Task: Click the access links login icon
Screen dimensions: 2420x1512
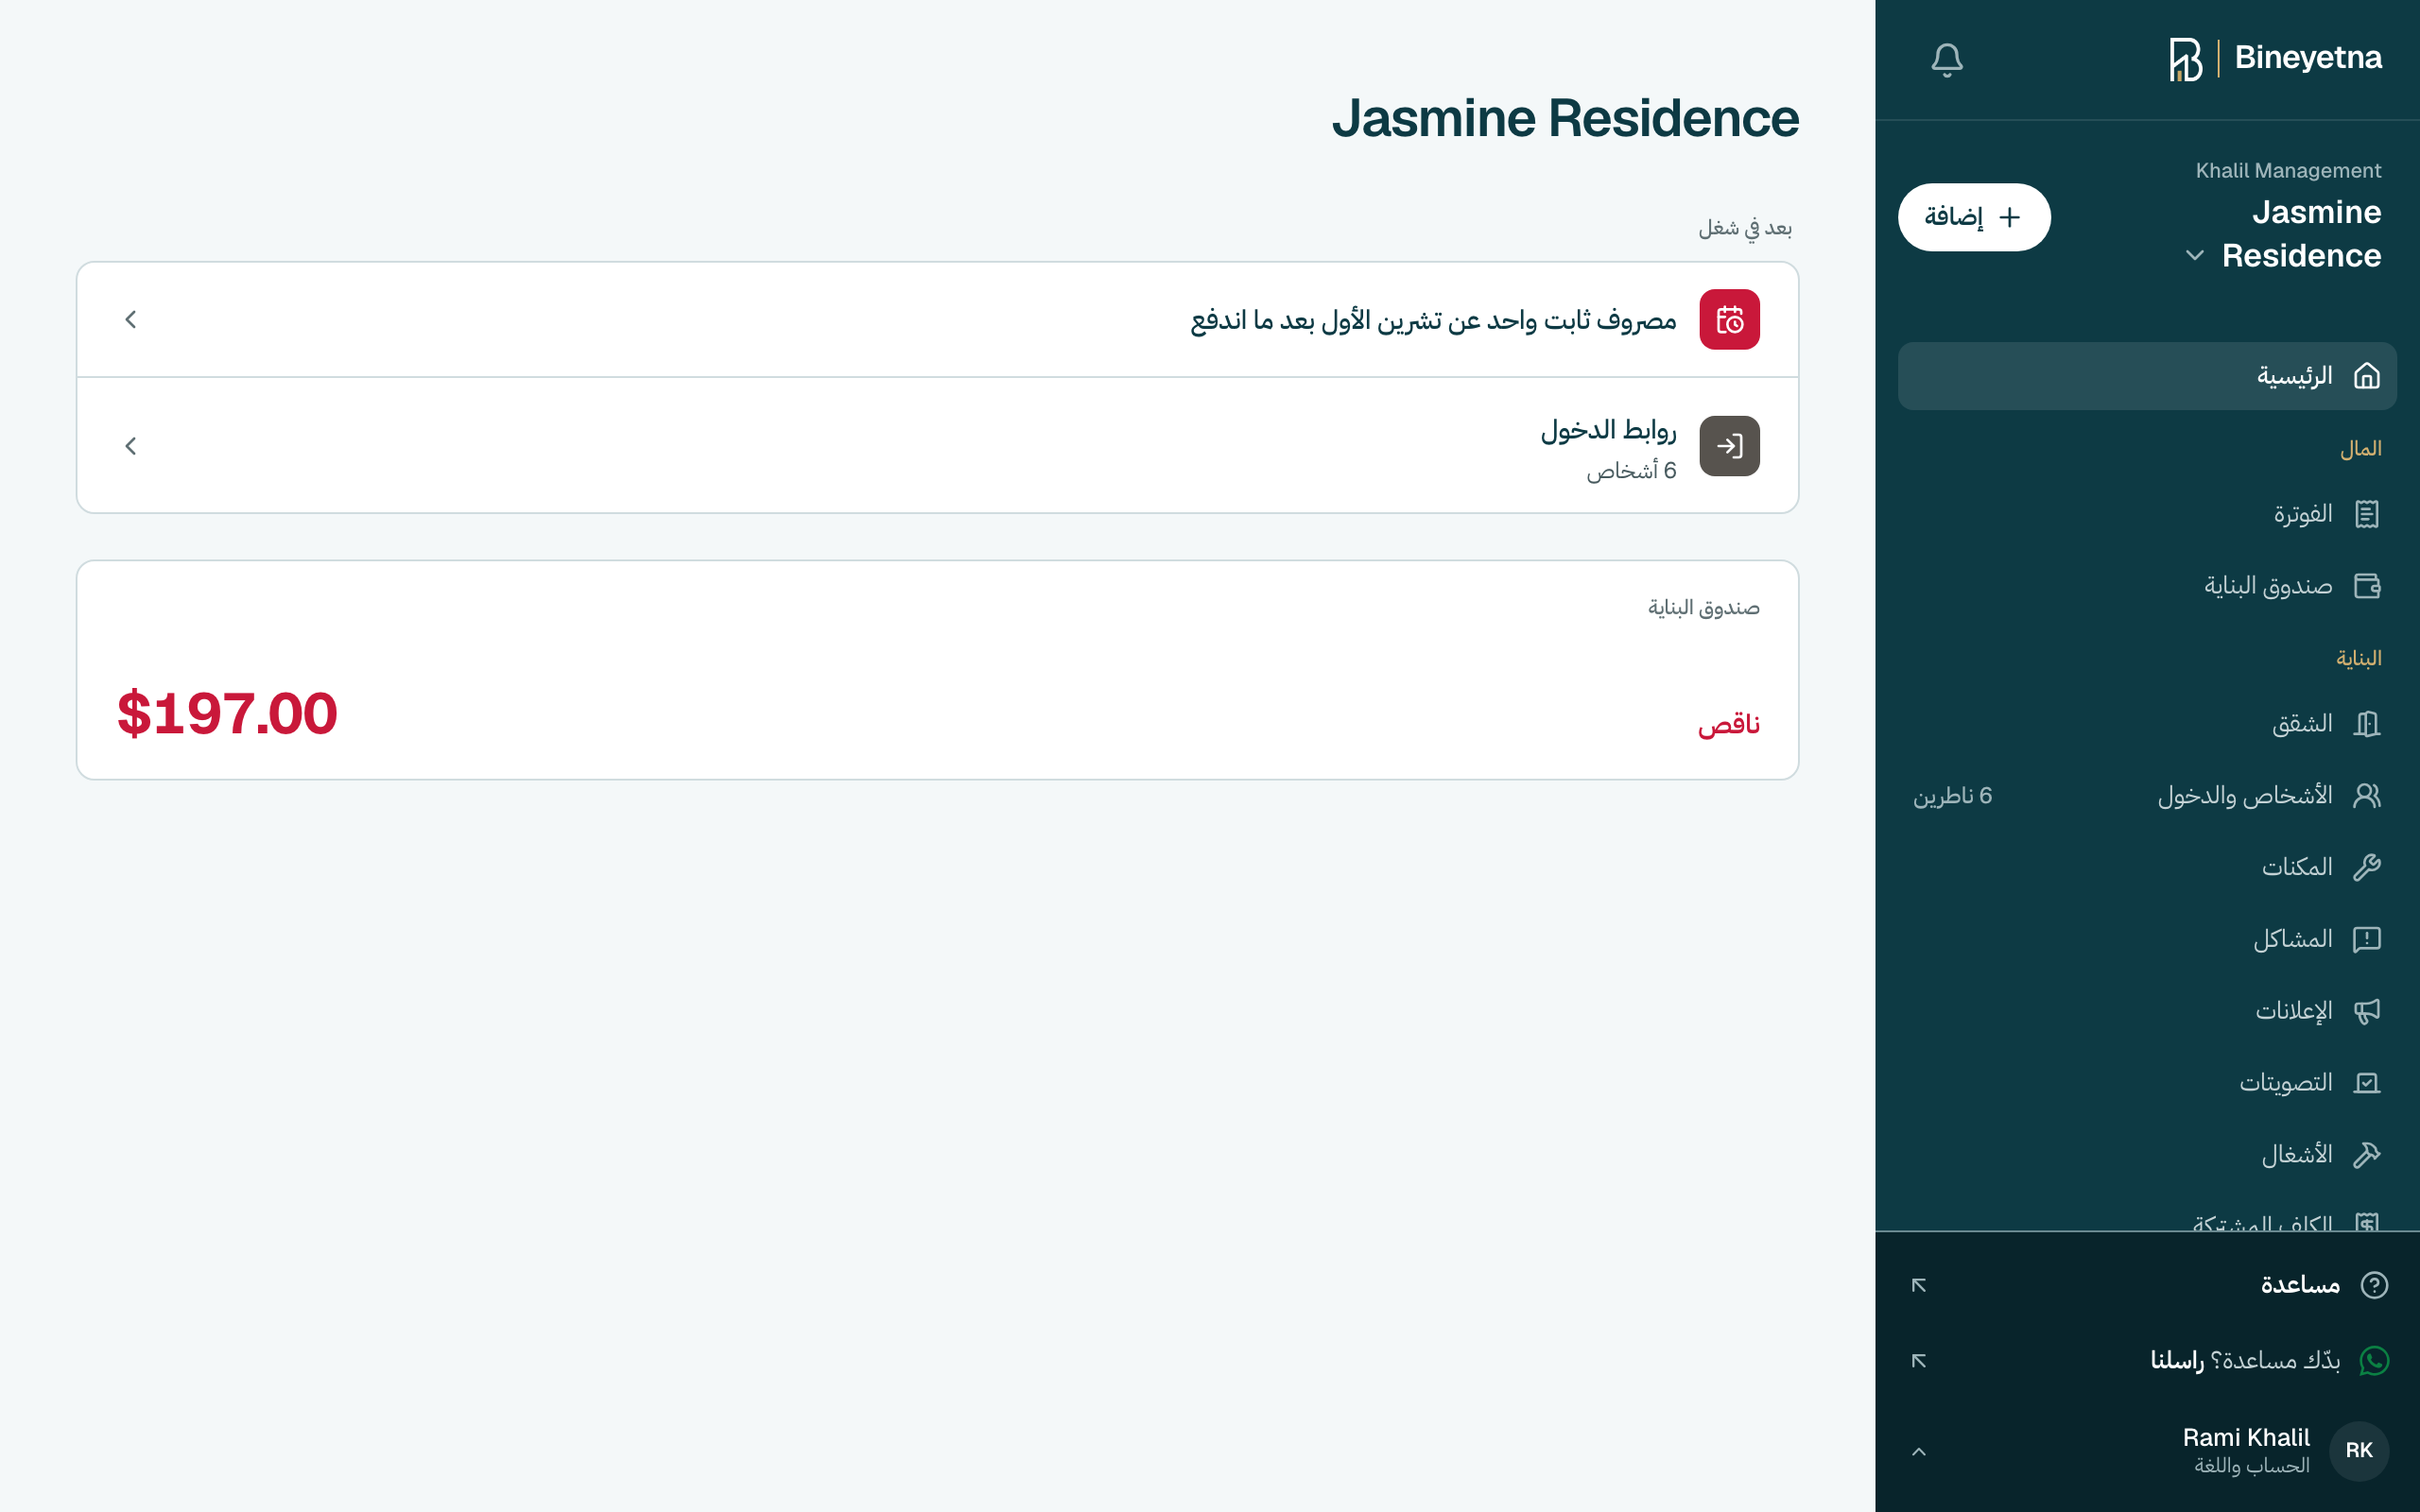Action: [x=1729, y=446]
